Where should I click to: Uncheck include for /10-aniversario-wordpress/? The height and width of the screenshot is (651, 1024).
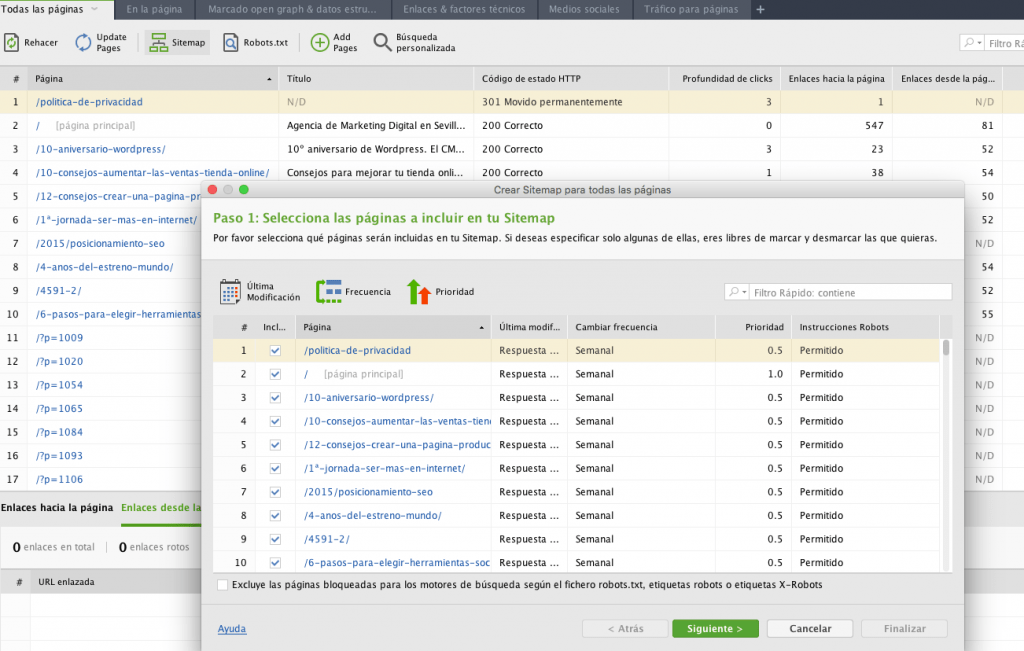point(275,398)
